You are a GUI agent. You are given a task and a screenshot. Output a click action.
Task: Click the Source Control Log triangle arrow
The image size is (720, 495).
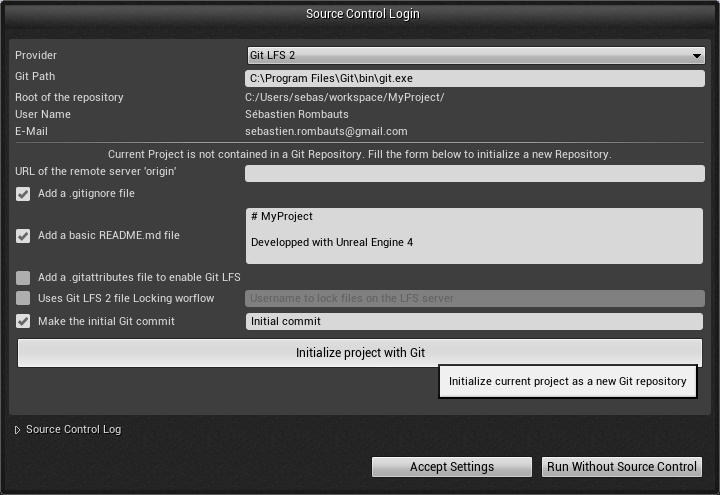(x=17, y=430)
